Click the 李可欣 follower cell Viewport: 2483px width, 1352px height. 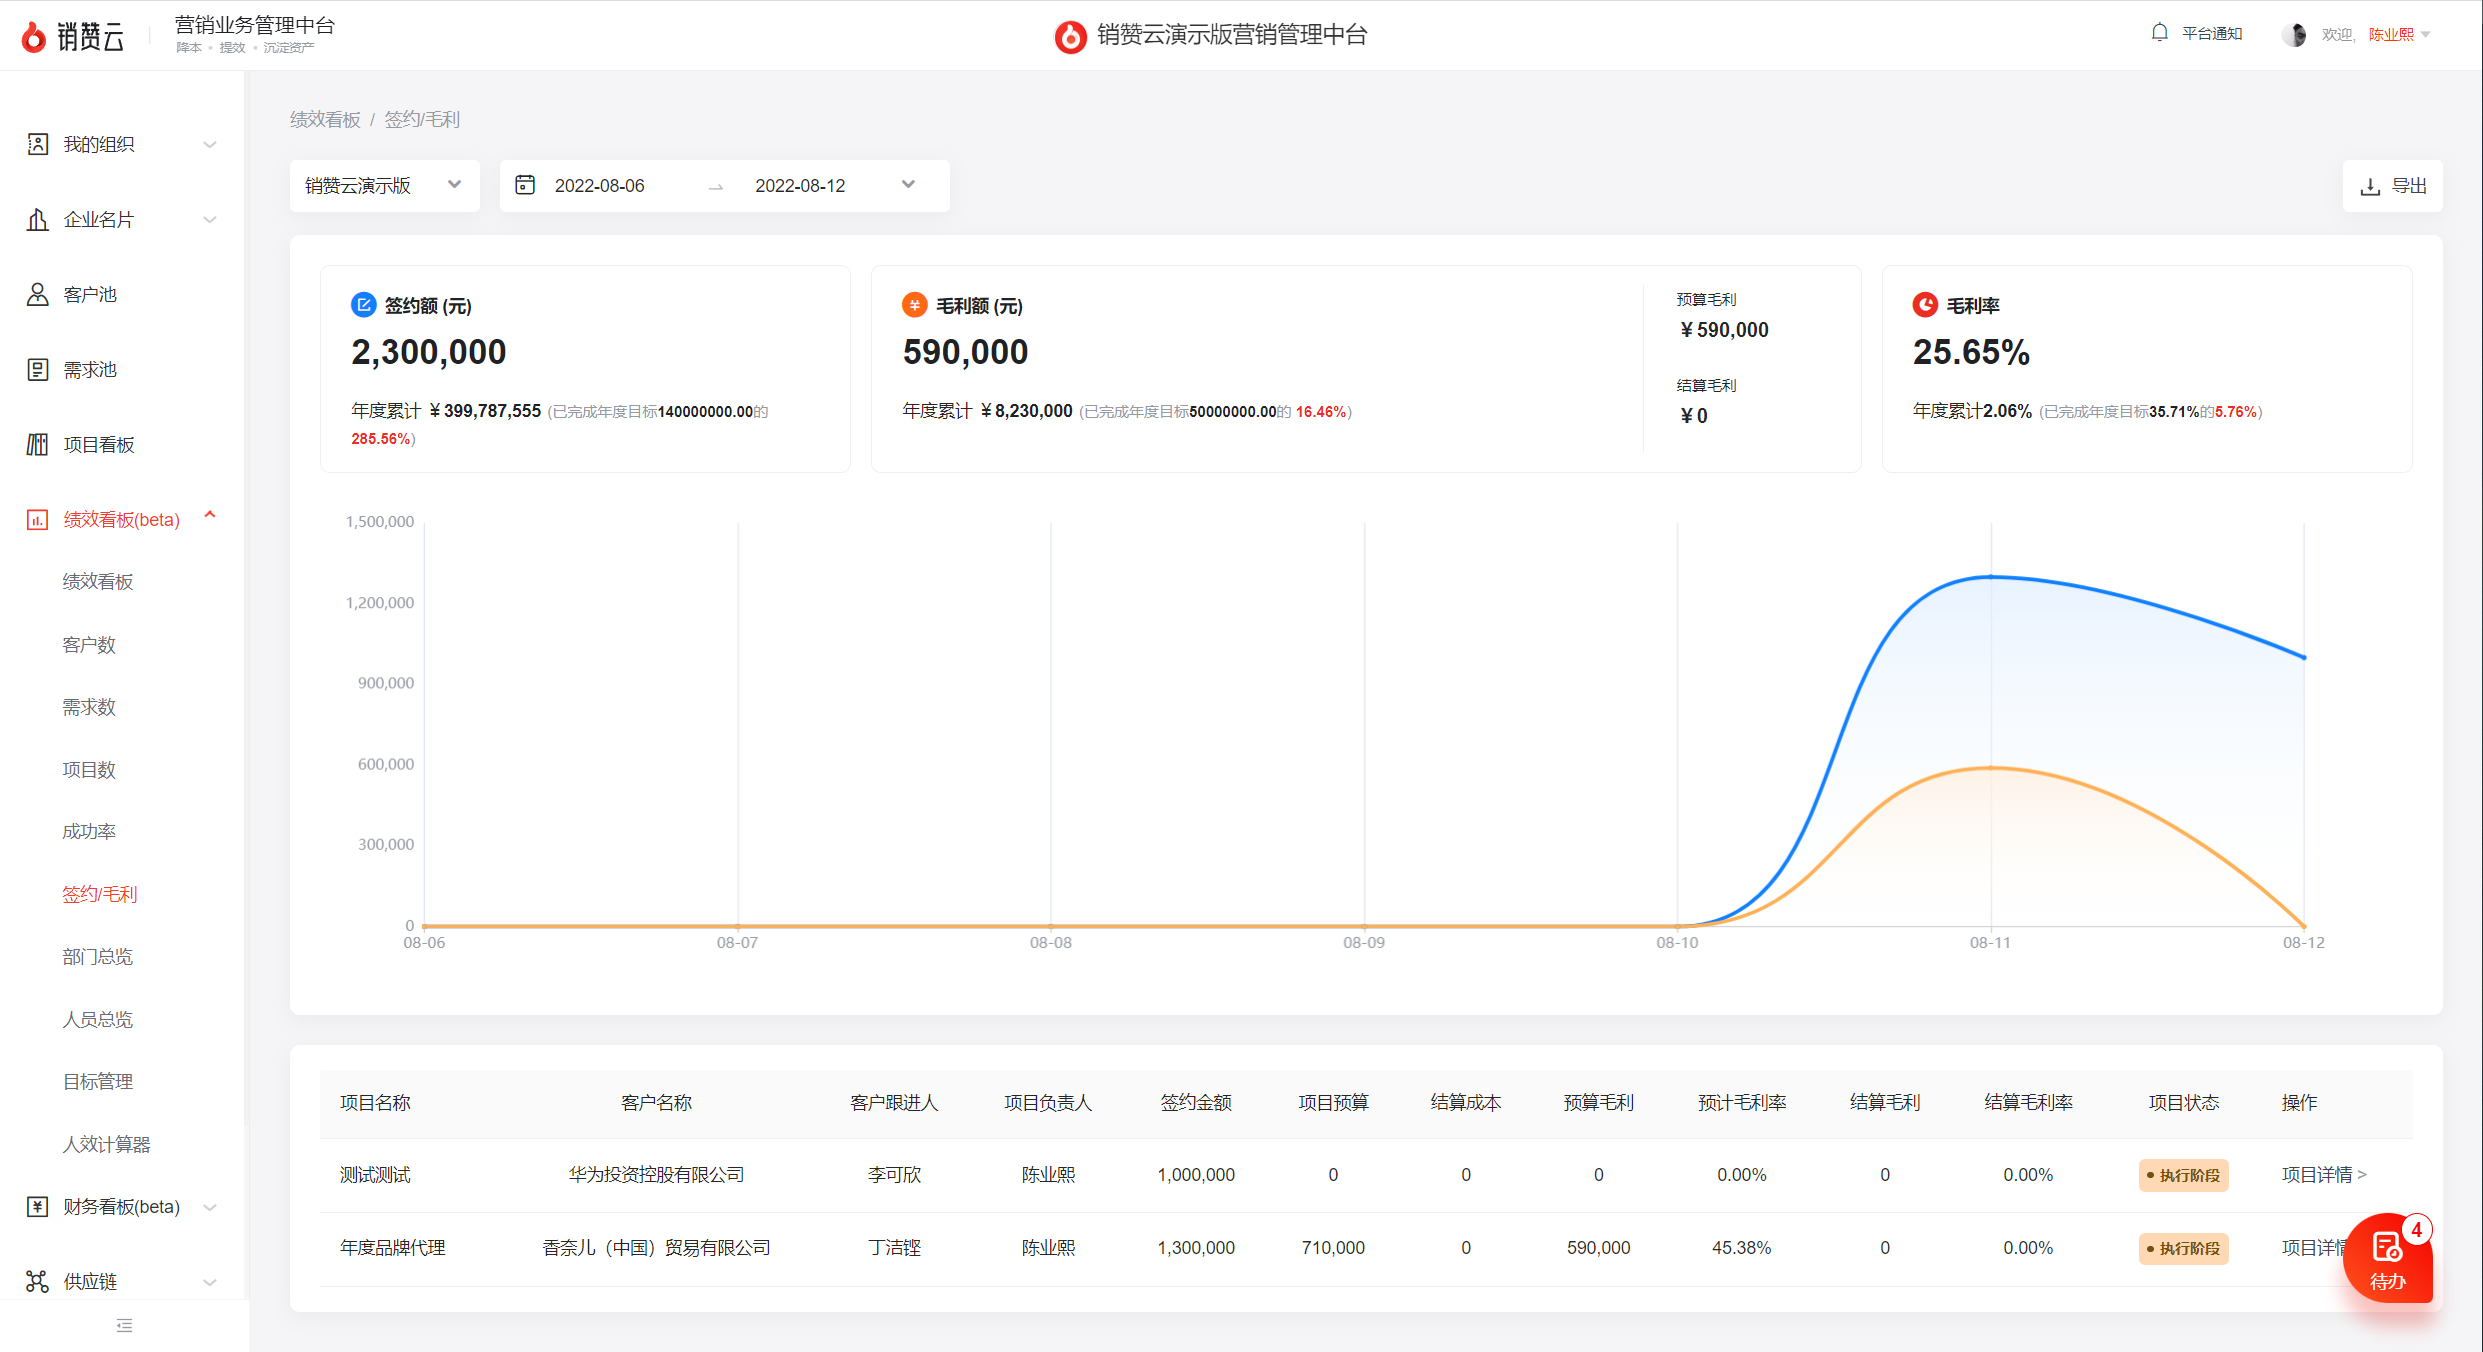[894, 1174]
